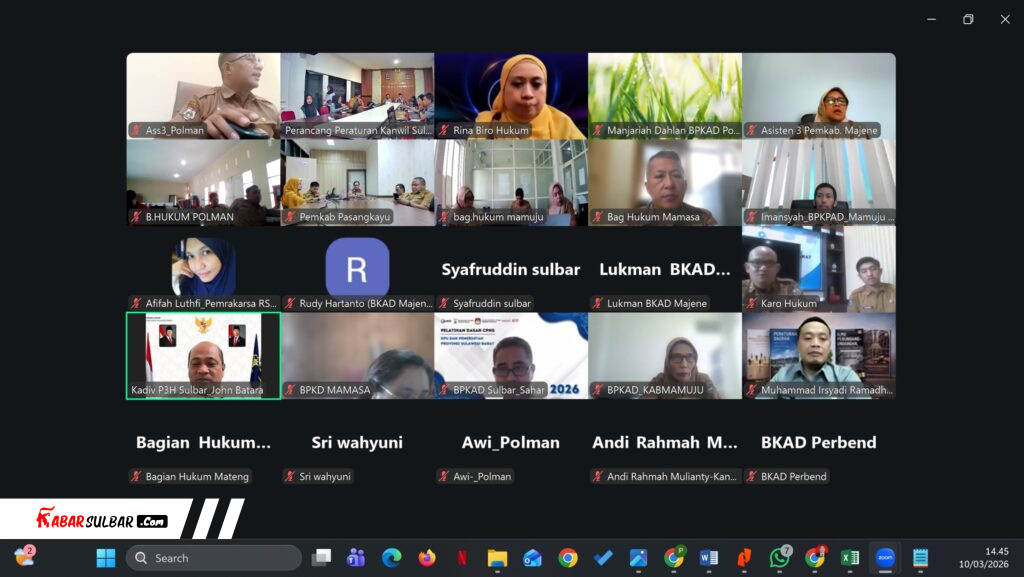Select Kadiv P3H Sulbar_John Batara video tile
The height and width of the screenshot is (577, 1024).
[x=203, y=355]
